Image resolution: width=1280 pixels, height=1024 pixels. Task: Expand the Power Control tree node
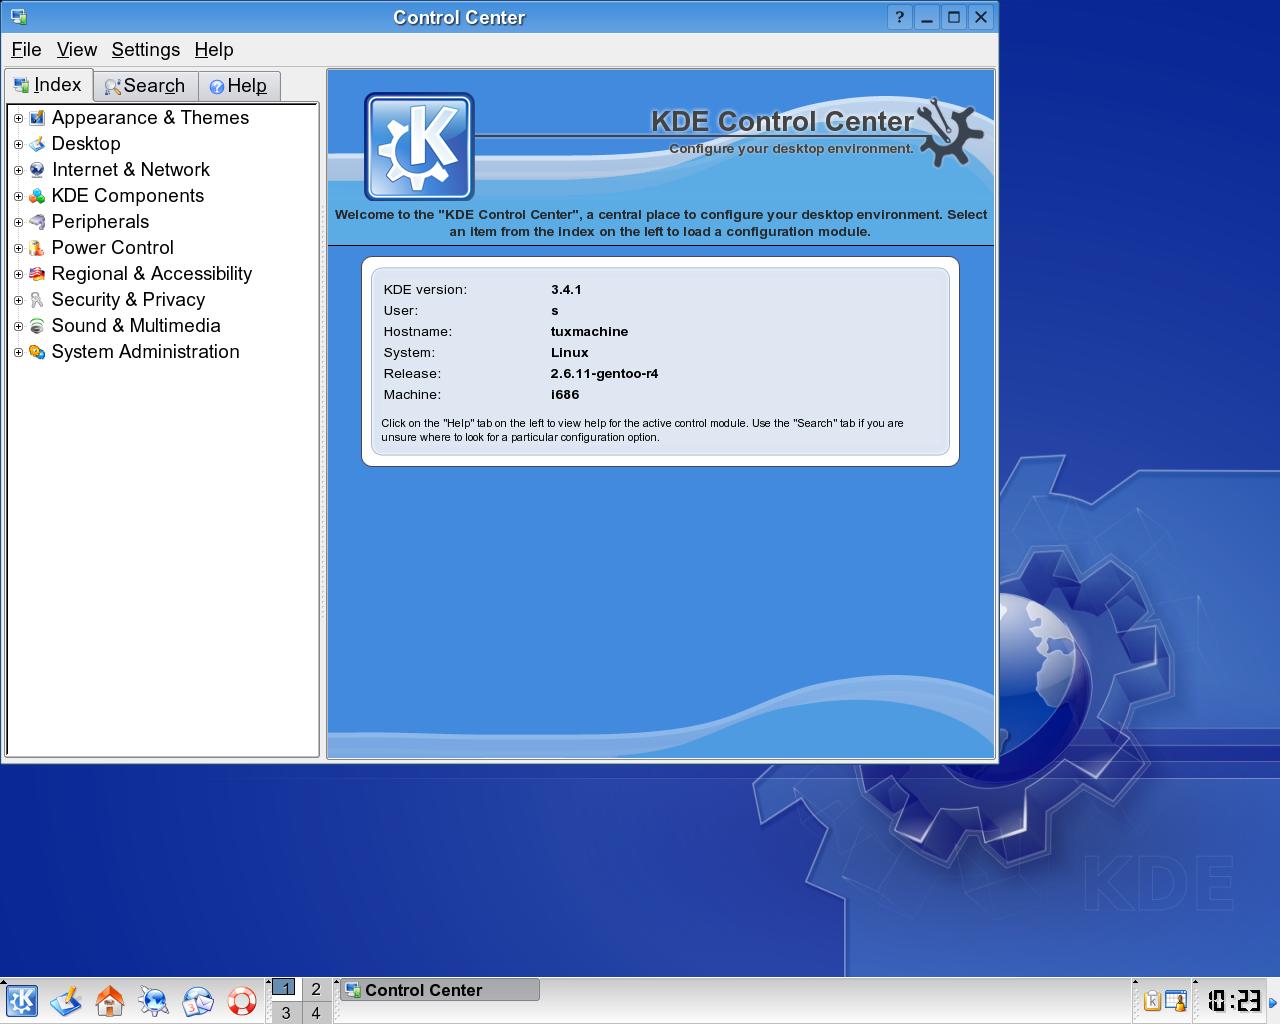tap(18, 248)
